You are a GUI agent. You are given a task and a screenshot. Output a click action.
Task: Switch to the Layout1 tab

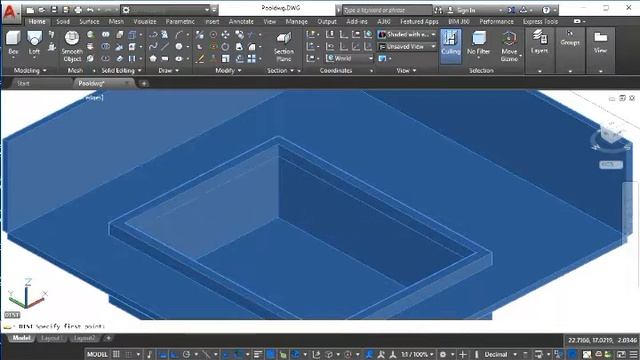51,338
